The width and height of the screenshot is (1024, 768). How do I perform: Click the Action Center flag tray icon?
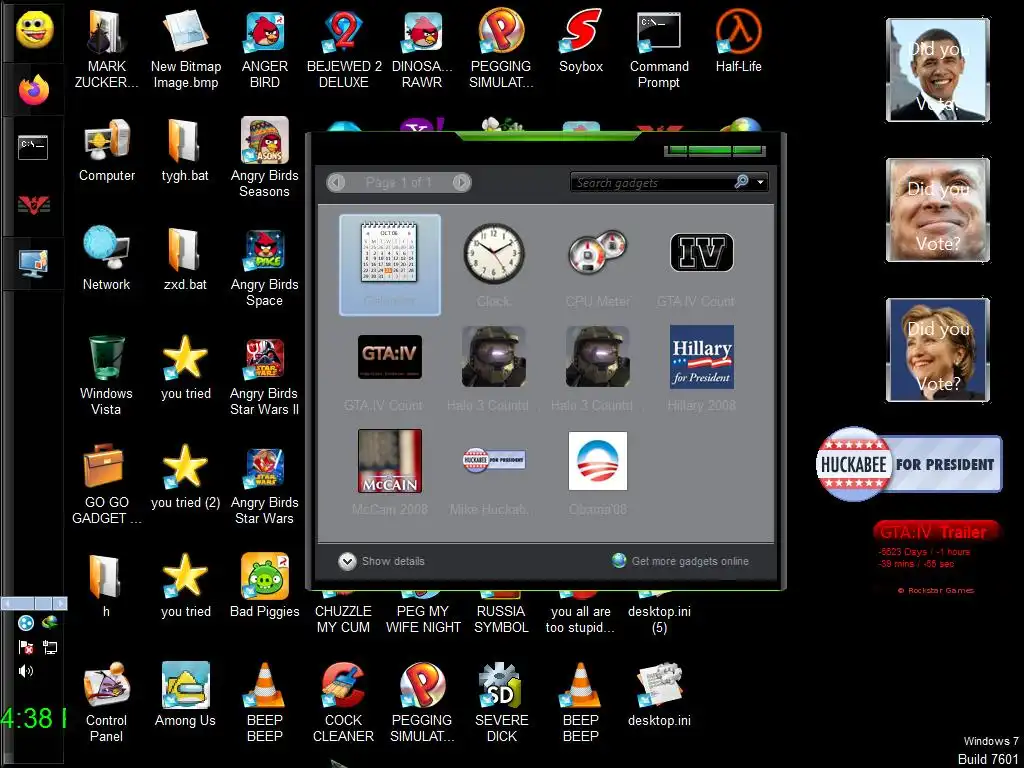tap(26, 647)
